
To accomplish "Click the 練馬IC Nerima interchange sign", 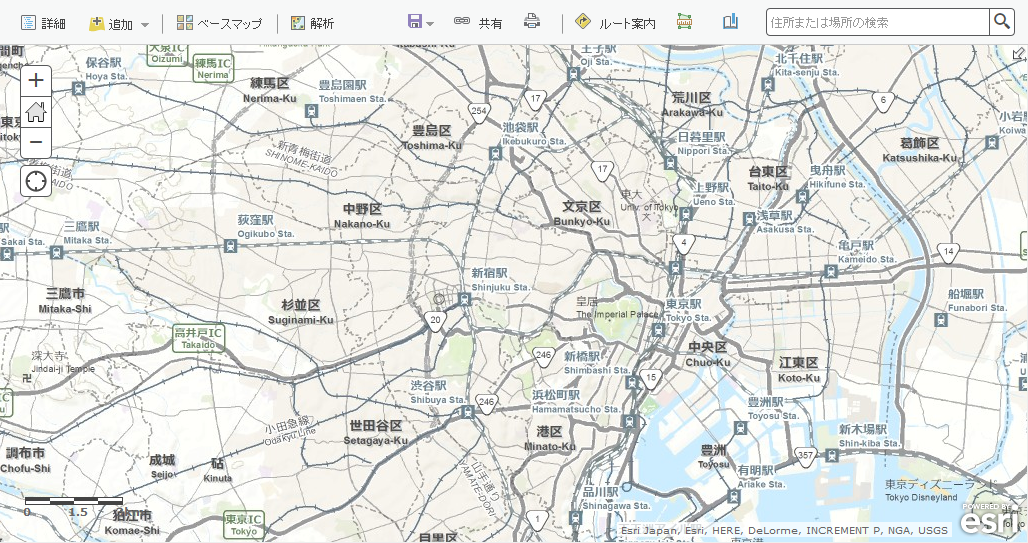I will (213, 68).
